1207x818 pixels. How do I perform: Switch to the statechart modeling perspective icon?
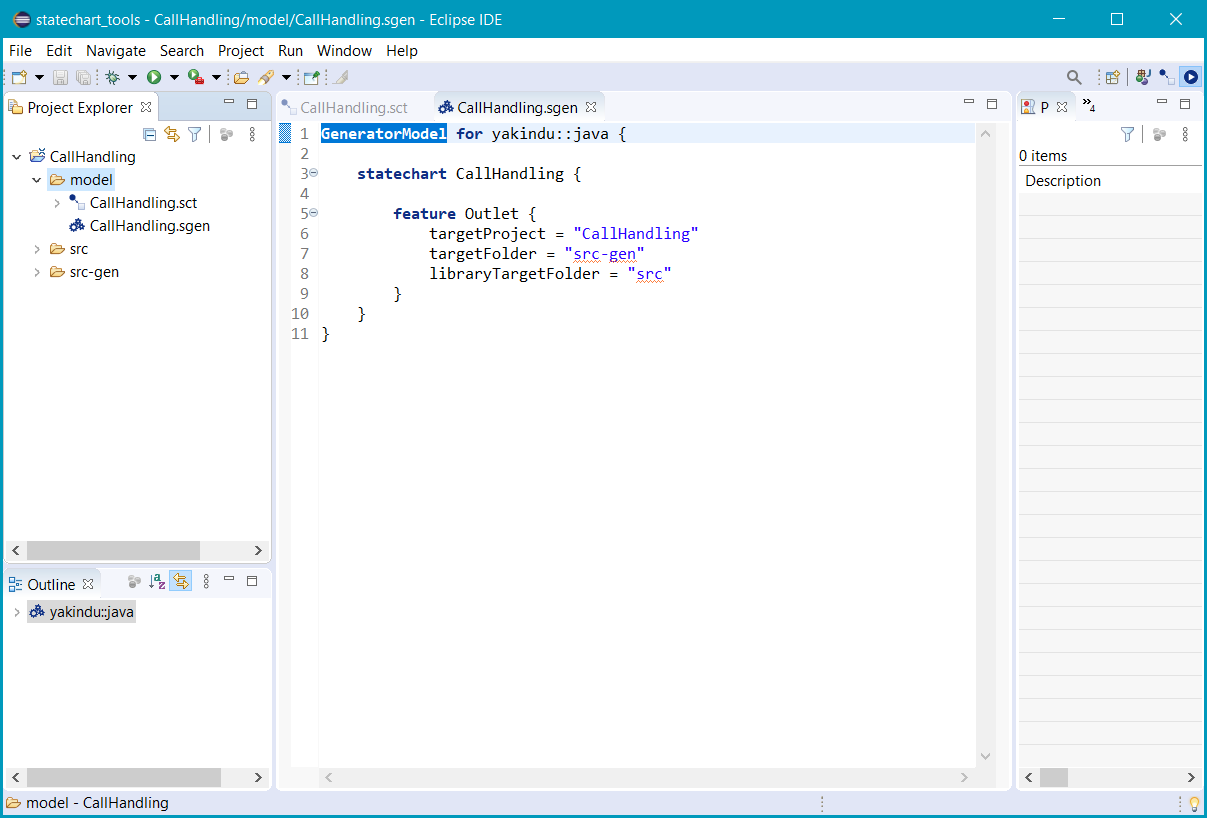click(1167, 77)
